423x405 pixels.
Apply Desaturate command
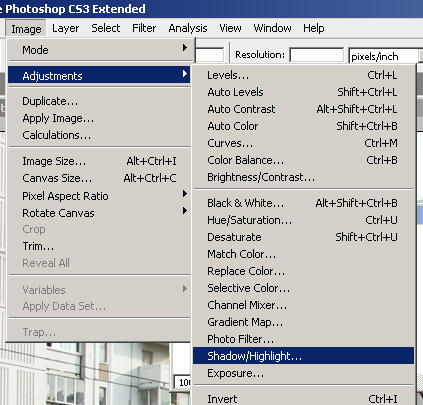(303, 237)
